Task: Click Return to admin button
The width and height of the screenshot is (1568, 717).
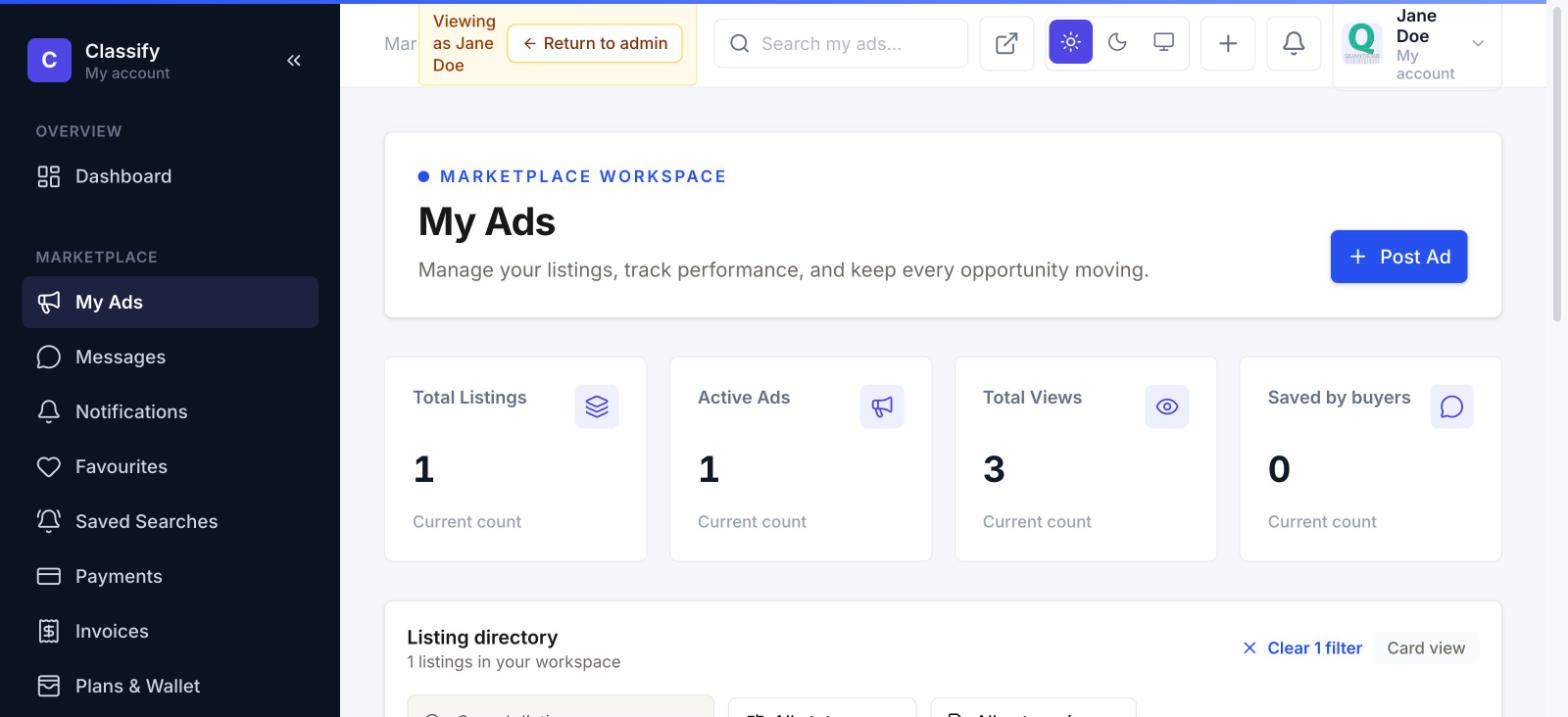Action: click(x=595, y=44)
